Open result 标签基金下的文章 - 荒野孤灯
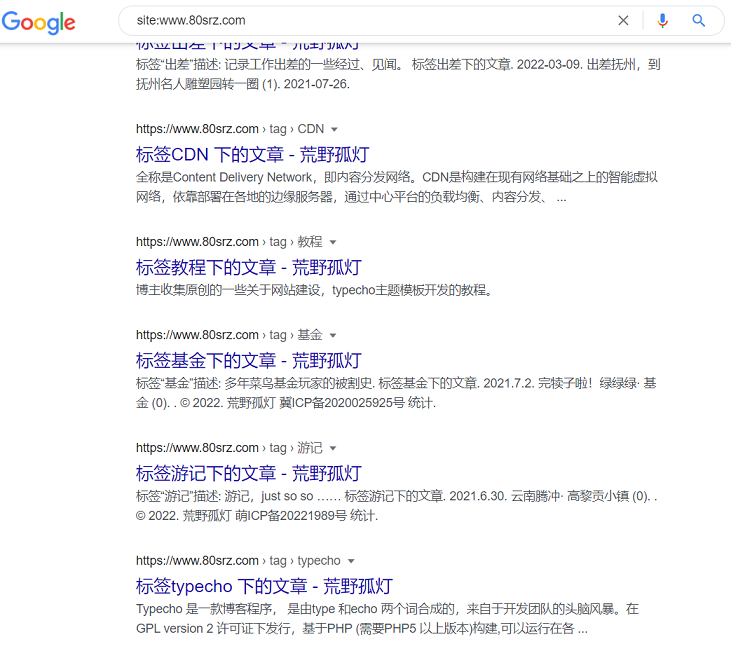This screenshot has width=731, height=658. (249, 361)
